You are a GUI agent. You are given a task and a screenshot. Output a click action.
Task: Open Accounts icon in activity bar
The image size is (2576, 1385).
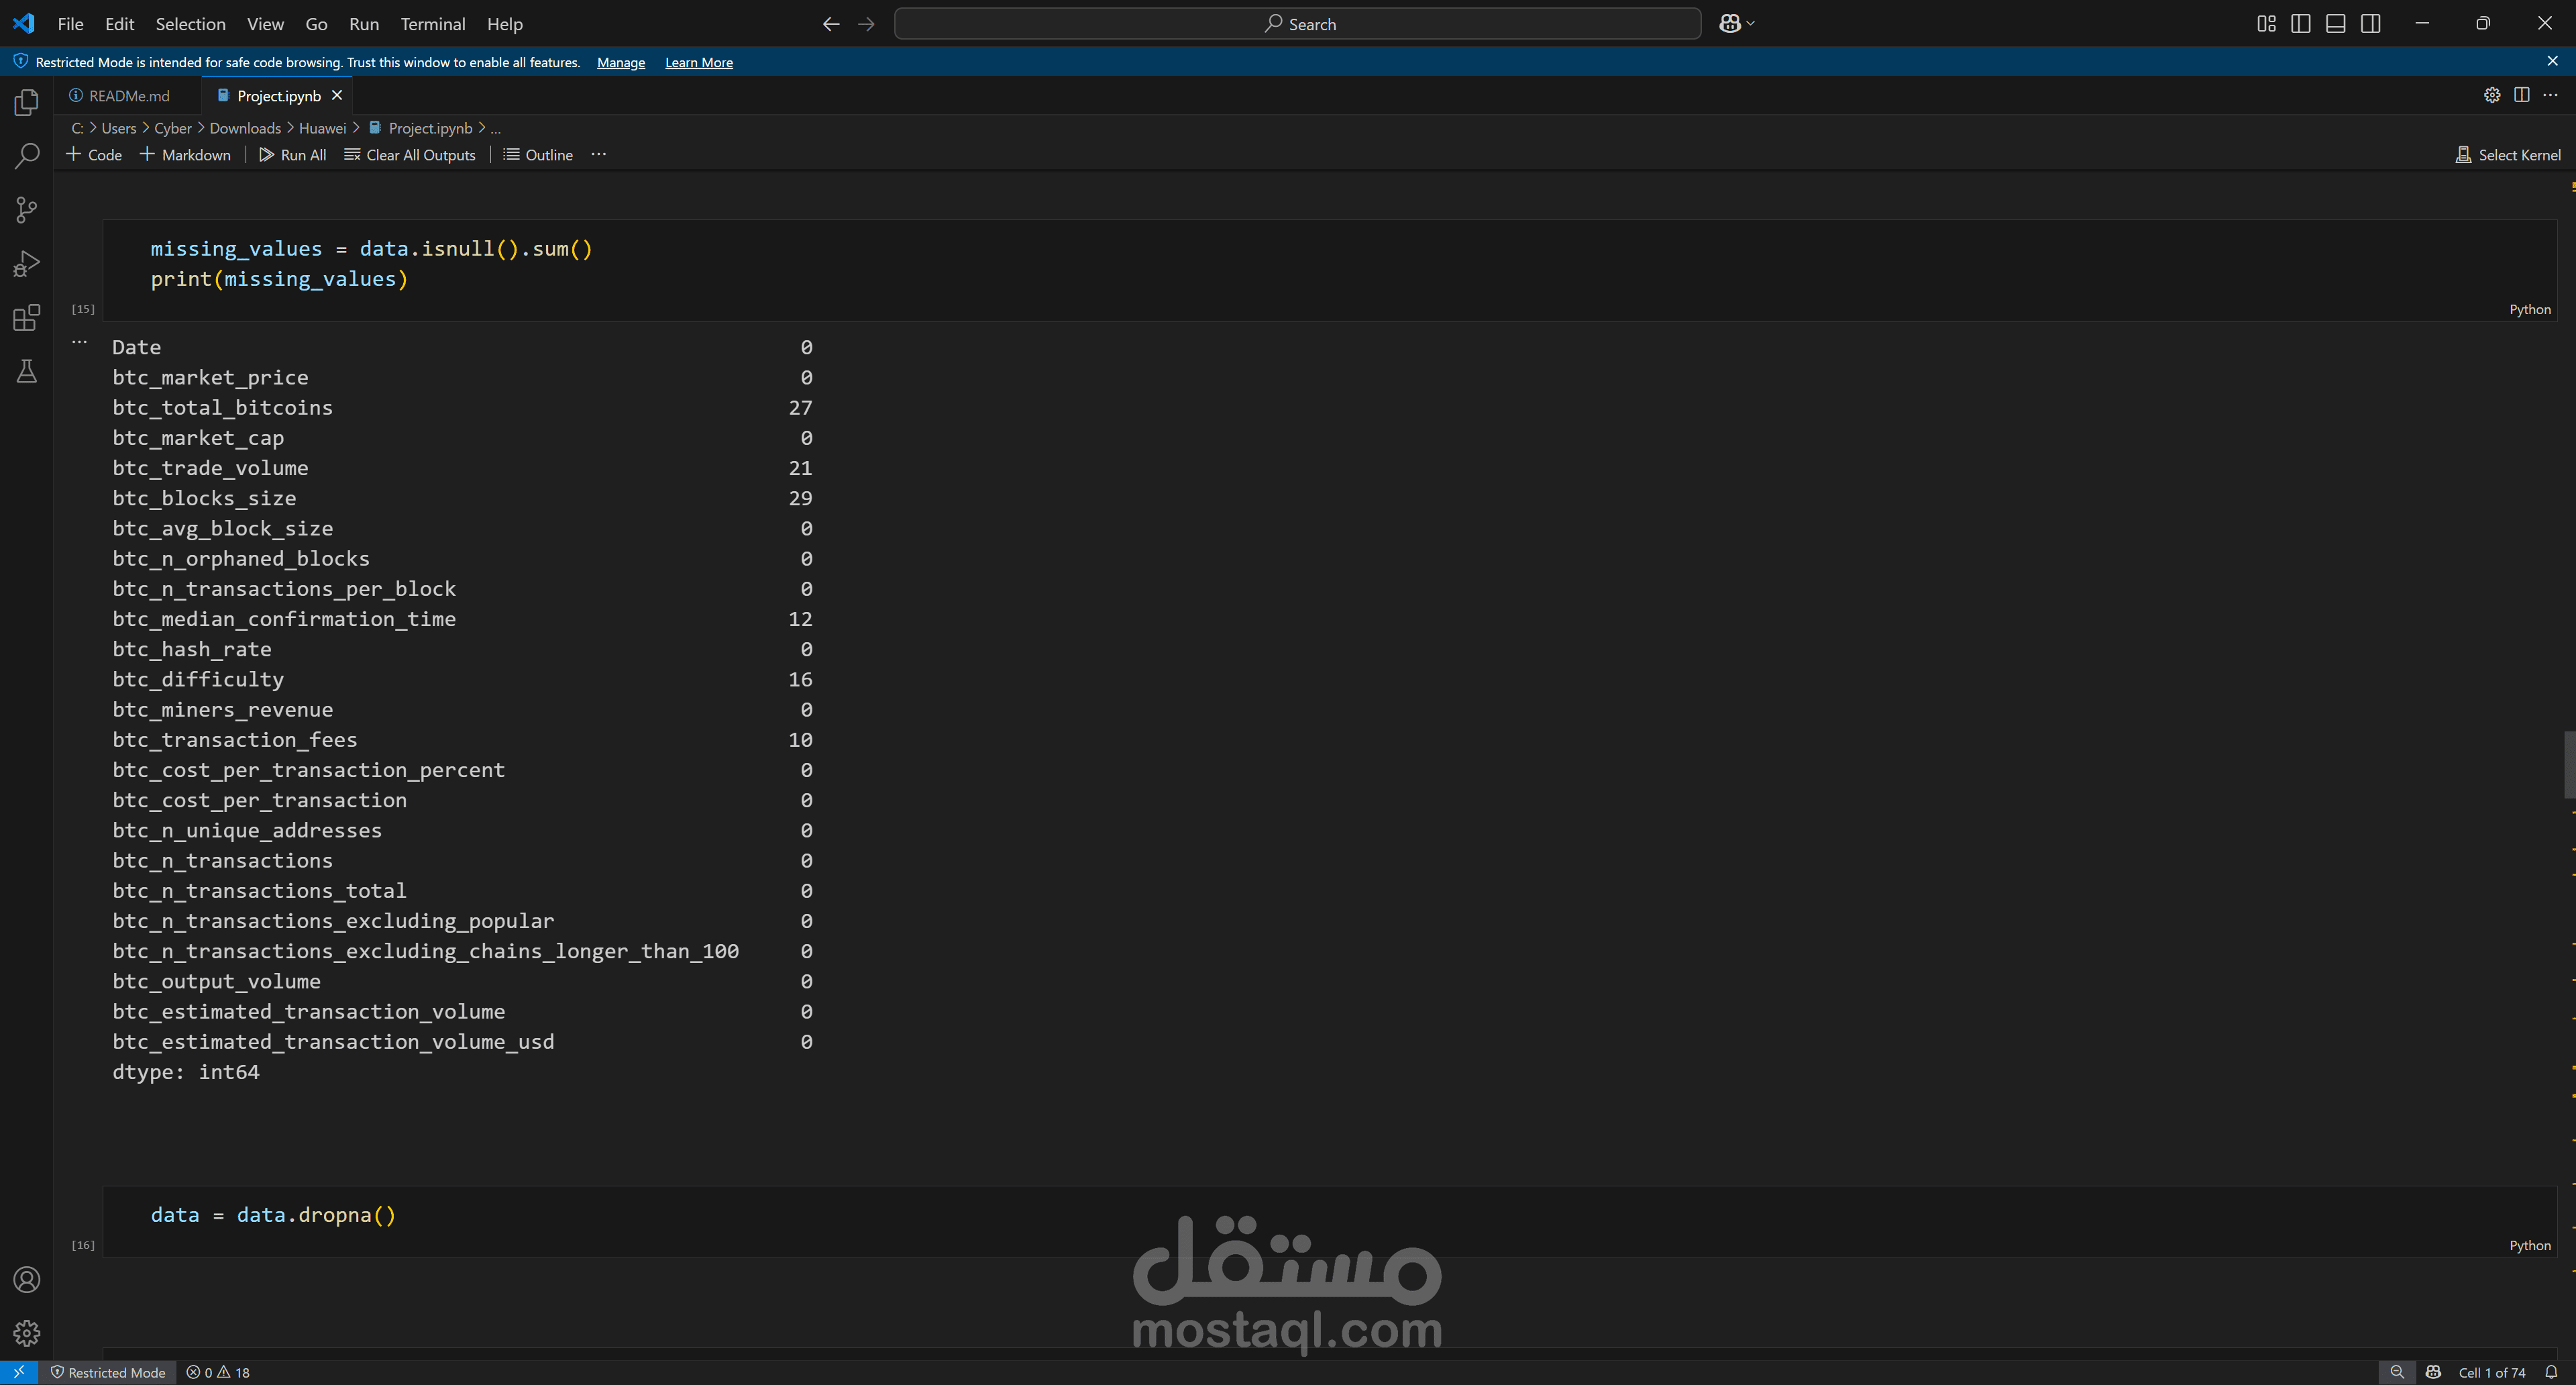pos(27,1280)
